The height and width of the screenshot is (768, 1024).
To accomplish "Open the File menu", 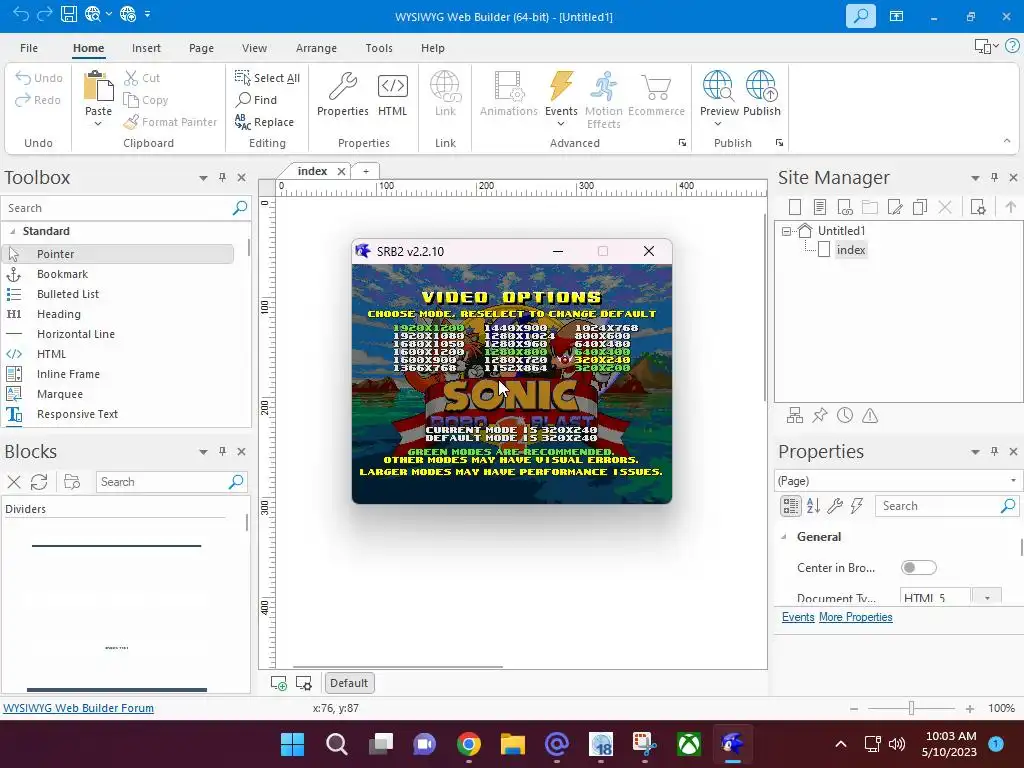I will point(29,48).
